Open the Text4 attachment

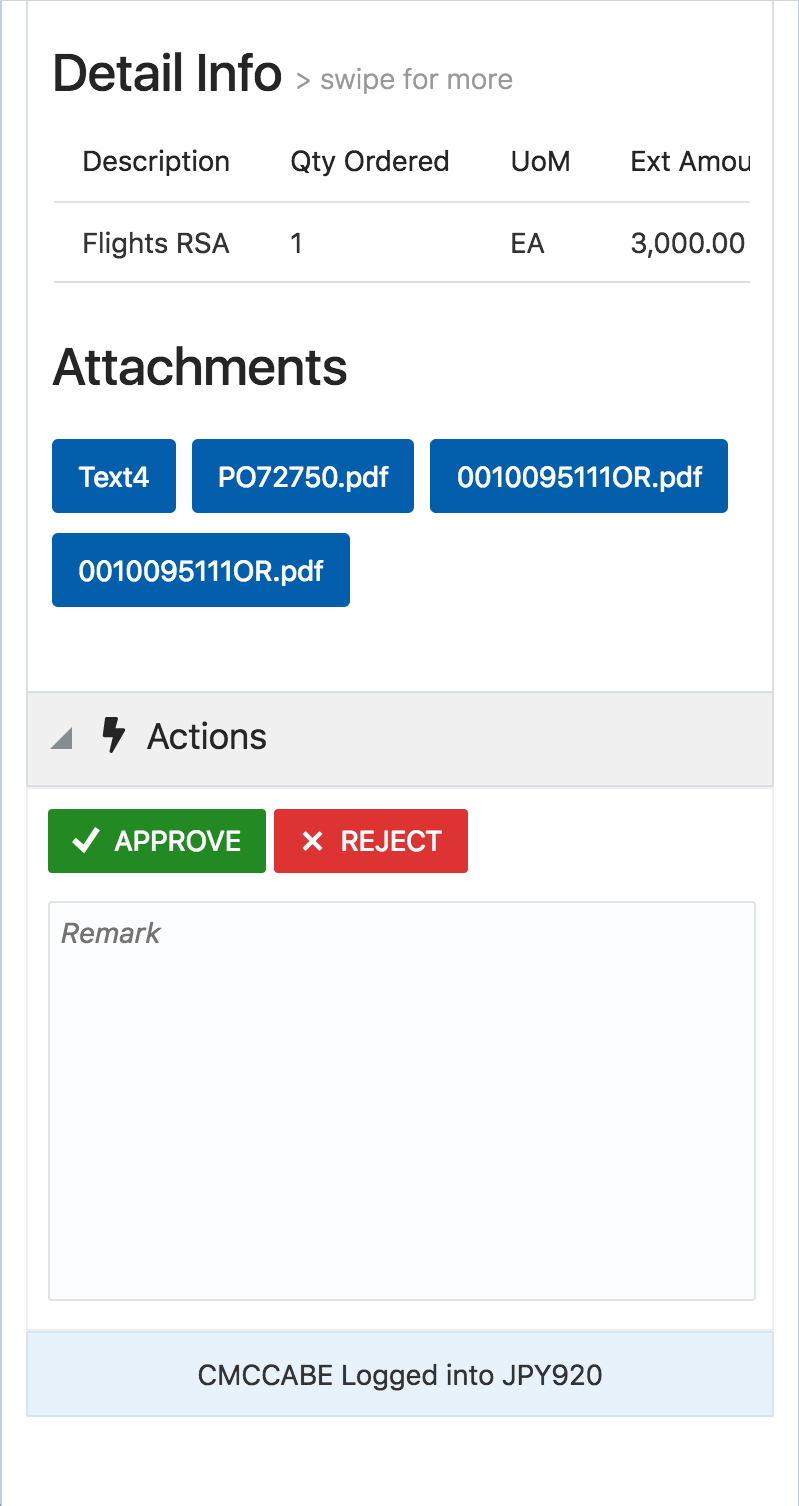coord(114,476)
